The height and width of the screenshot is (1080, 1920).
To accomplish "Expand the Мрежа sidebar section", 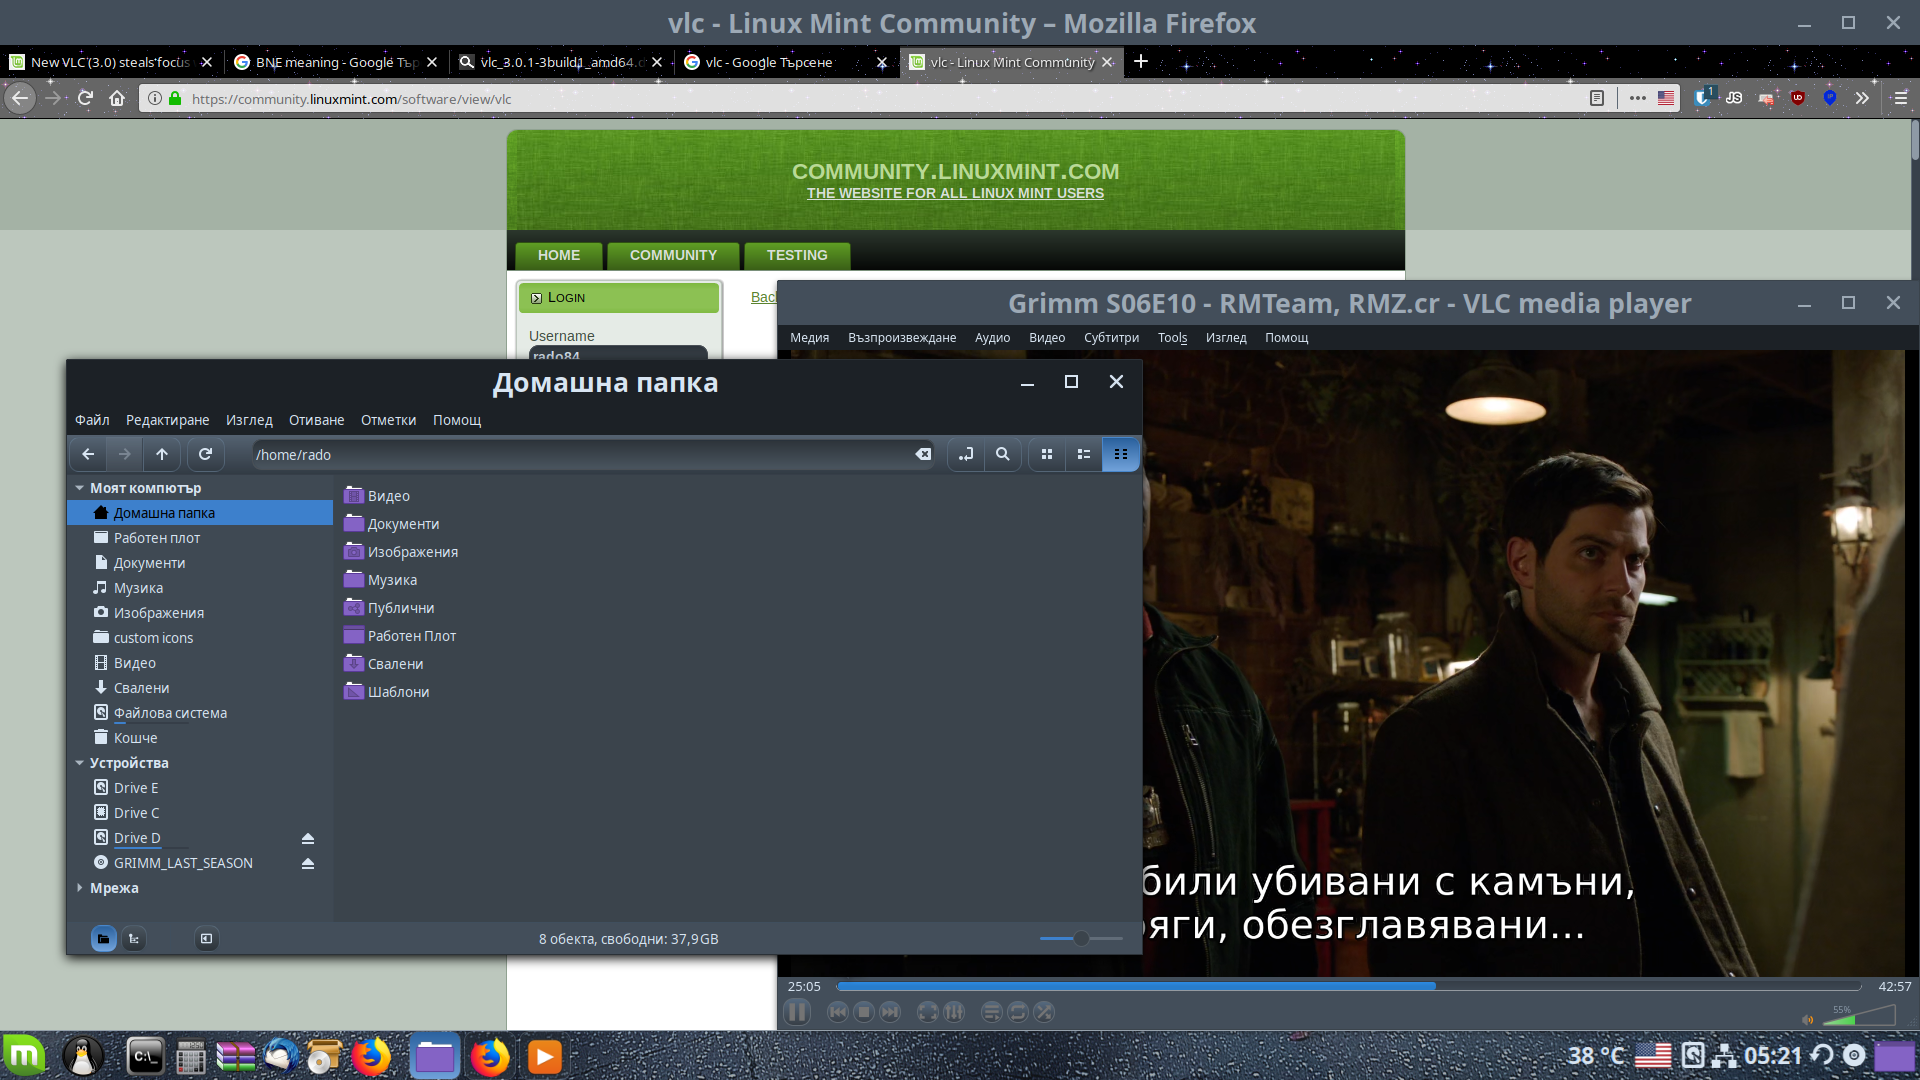I will pyautogui.click(x=80, y=888).
